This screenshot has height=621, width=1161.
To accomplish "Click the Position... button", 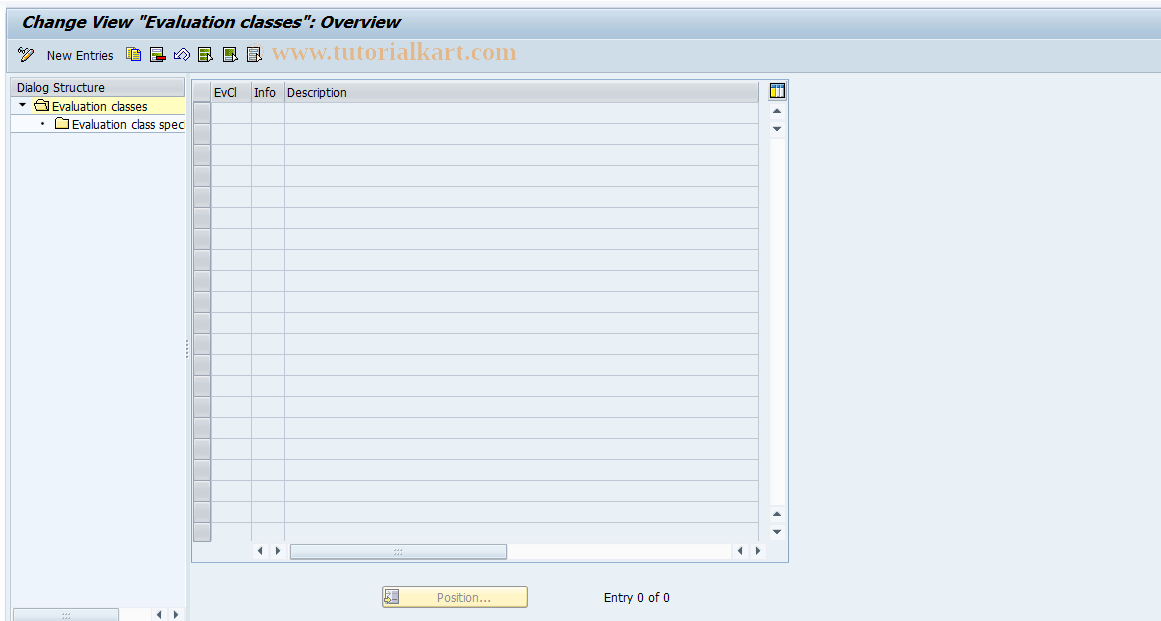I will pos(455,597).
